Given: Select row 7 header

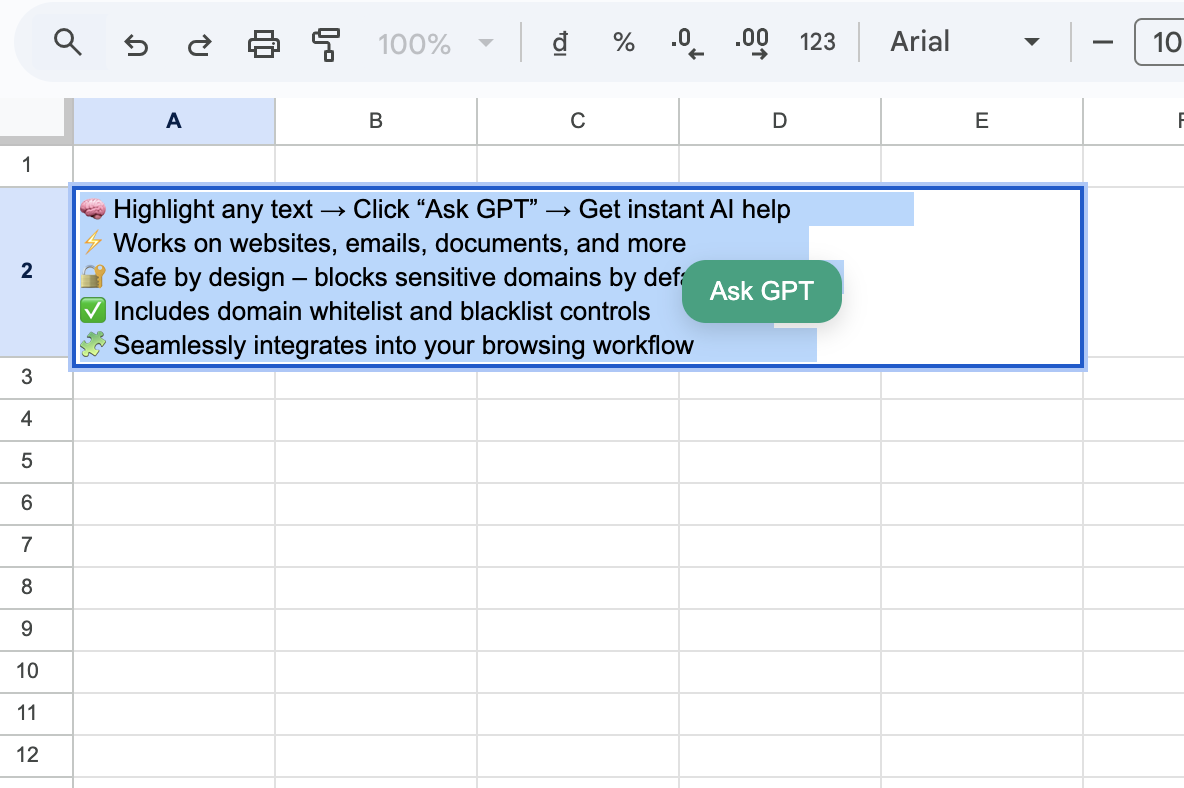Looking at the screenshot, I should pyautogui.click(x=35, y=545).
